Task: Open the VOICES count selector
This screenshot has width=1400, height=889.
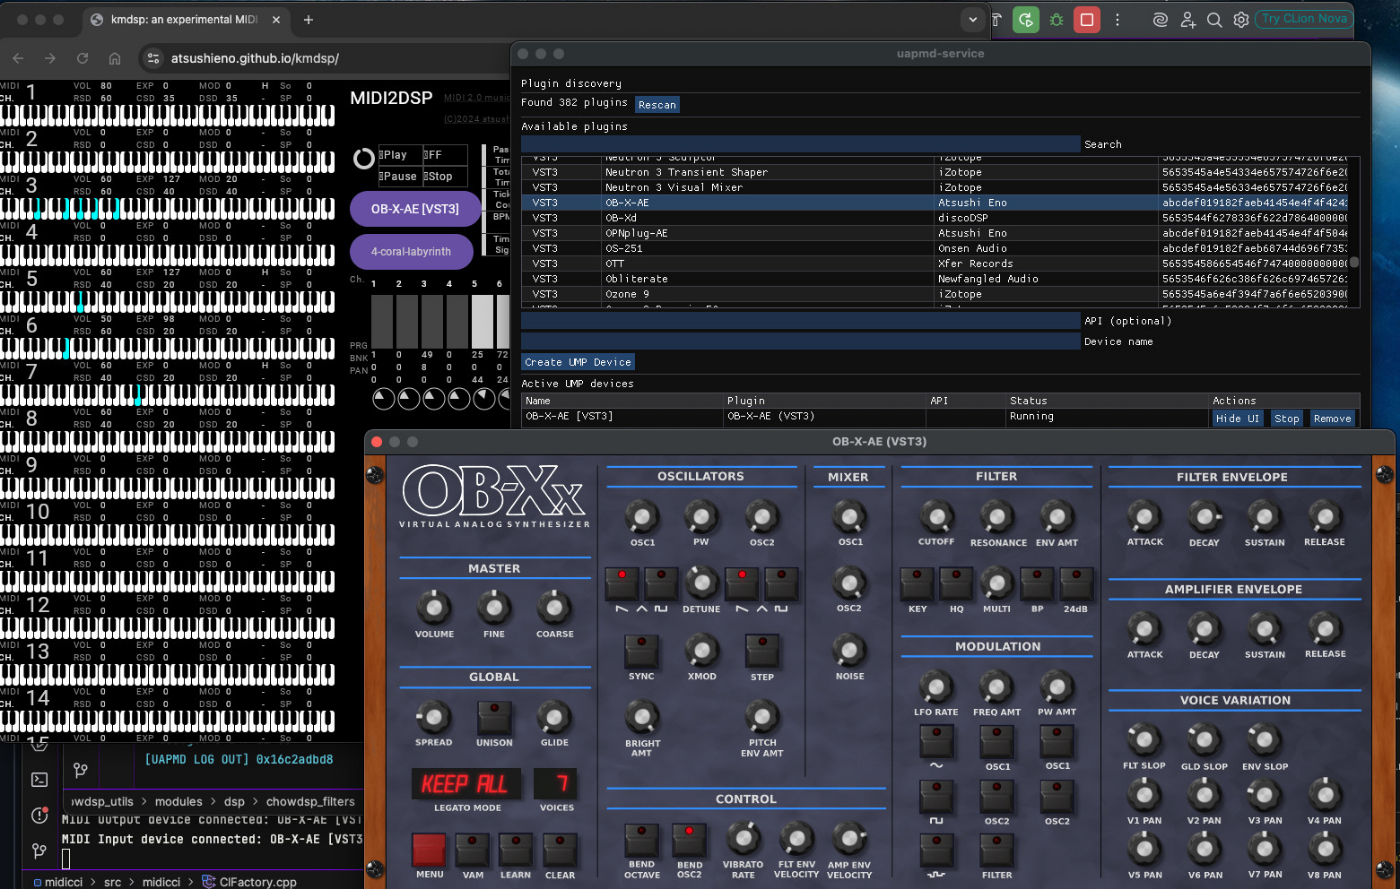Action: point(556,784)
